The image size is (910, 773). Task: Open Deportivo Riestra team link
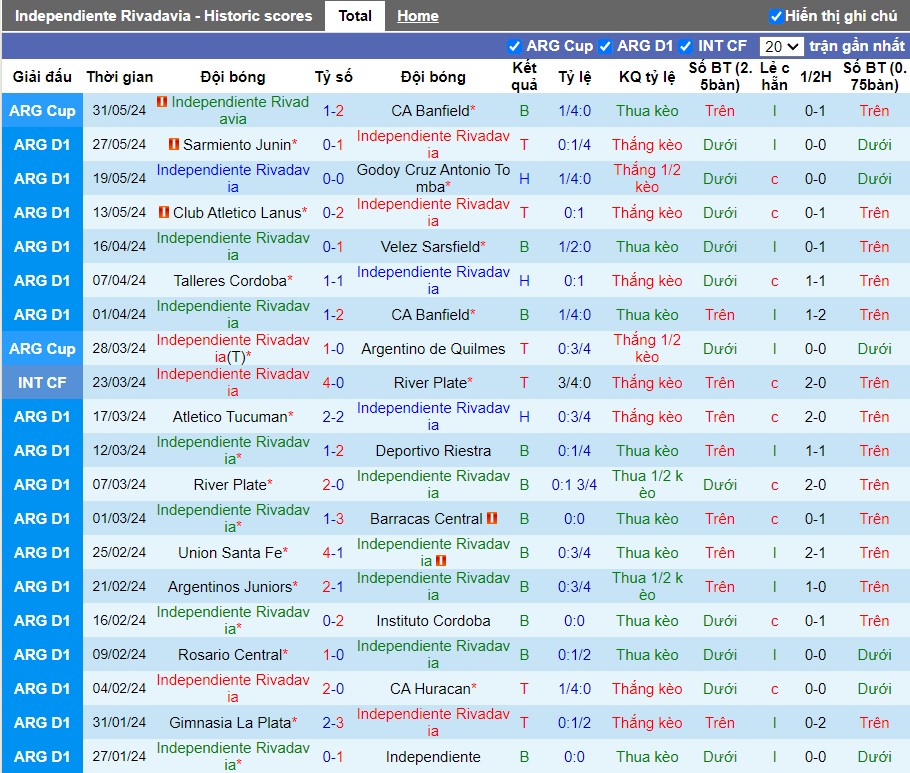(x=433, y=451)
